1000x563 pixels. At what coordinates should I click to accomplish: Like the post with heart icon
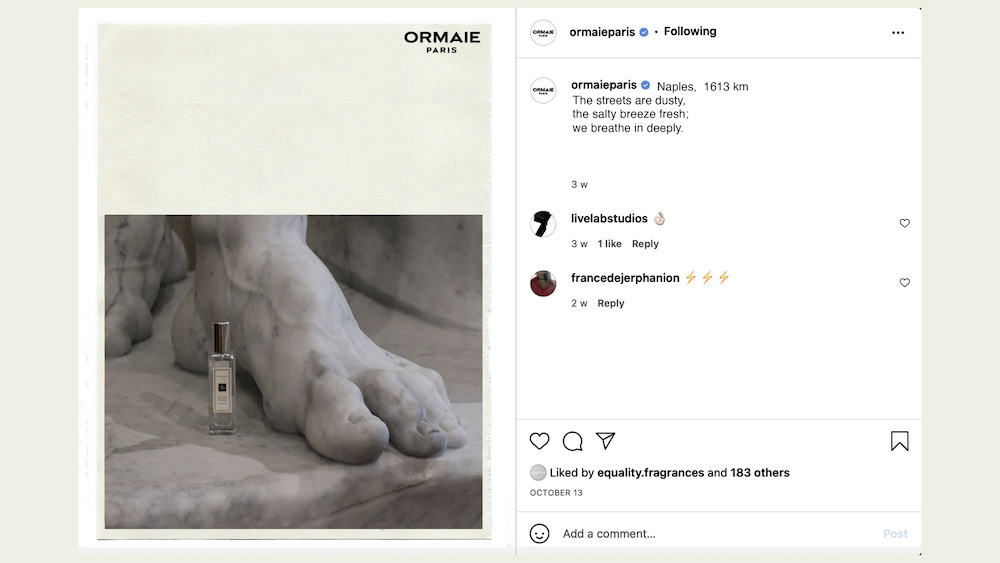point(539,441)
